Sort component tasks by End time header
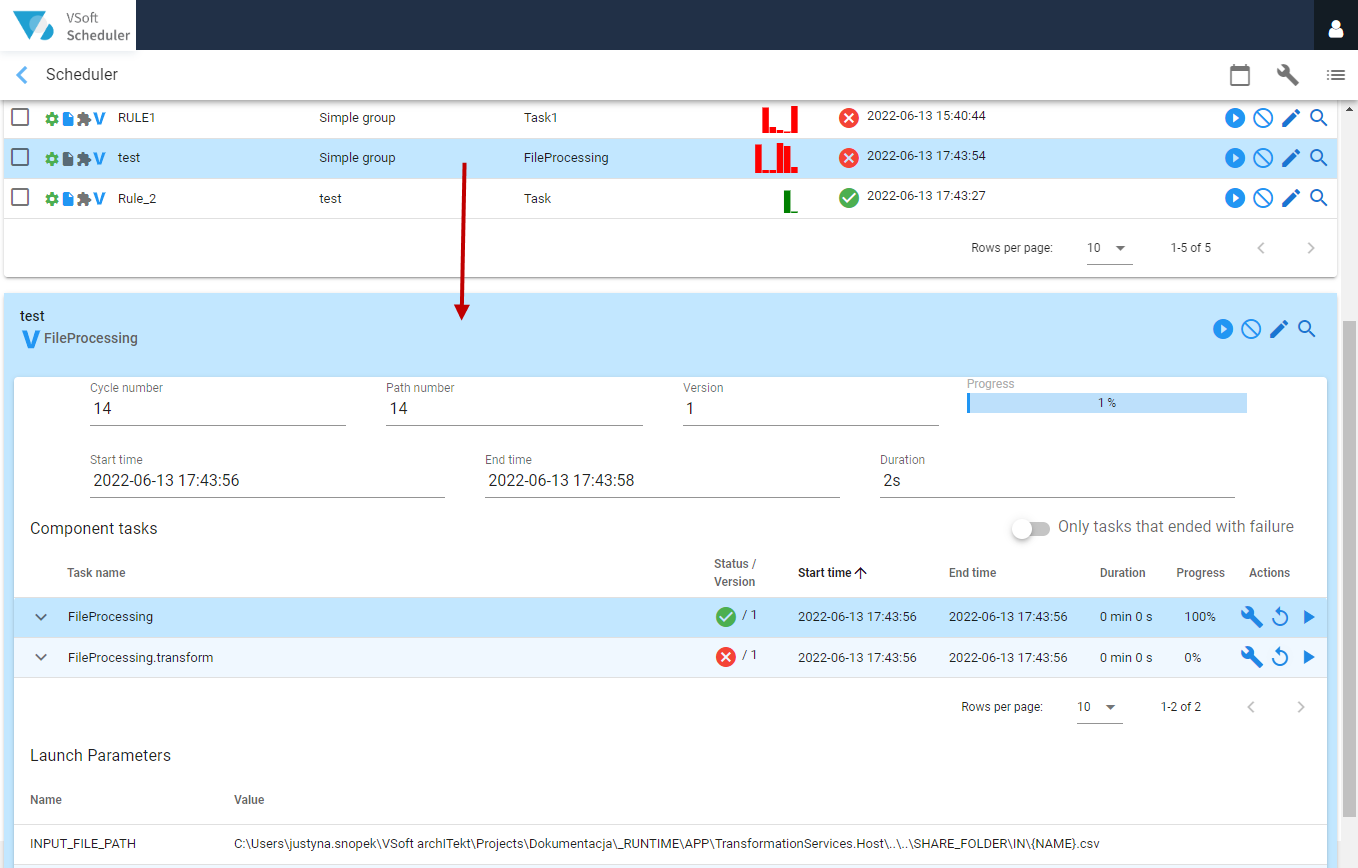Viewport: 1358px width, 868px height. pyautogui.click(x=972, y=573)
